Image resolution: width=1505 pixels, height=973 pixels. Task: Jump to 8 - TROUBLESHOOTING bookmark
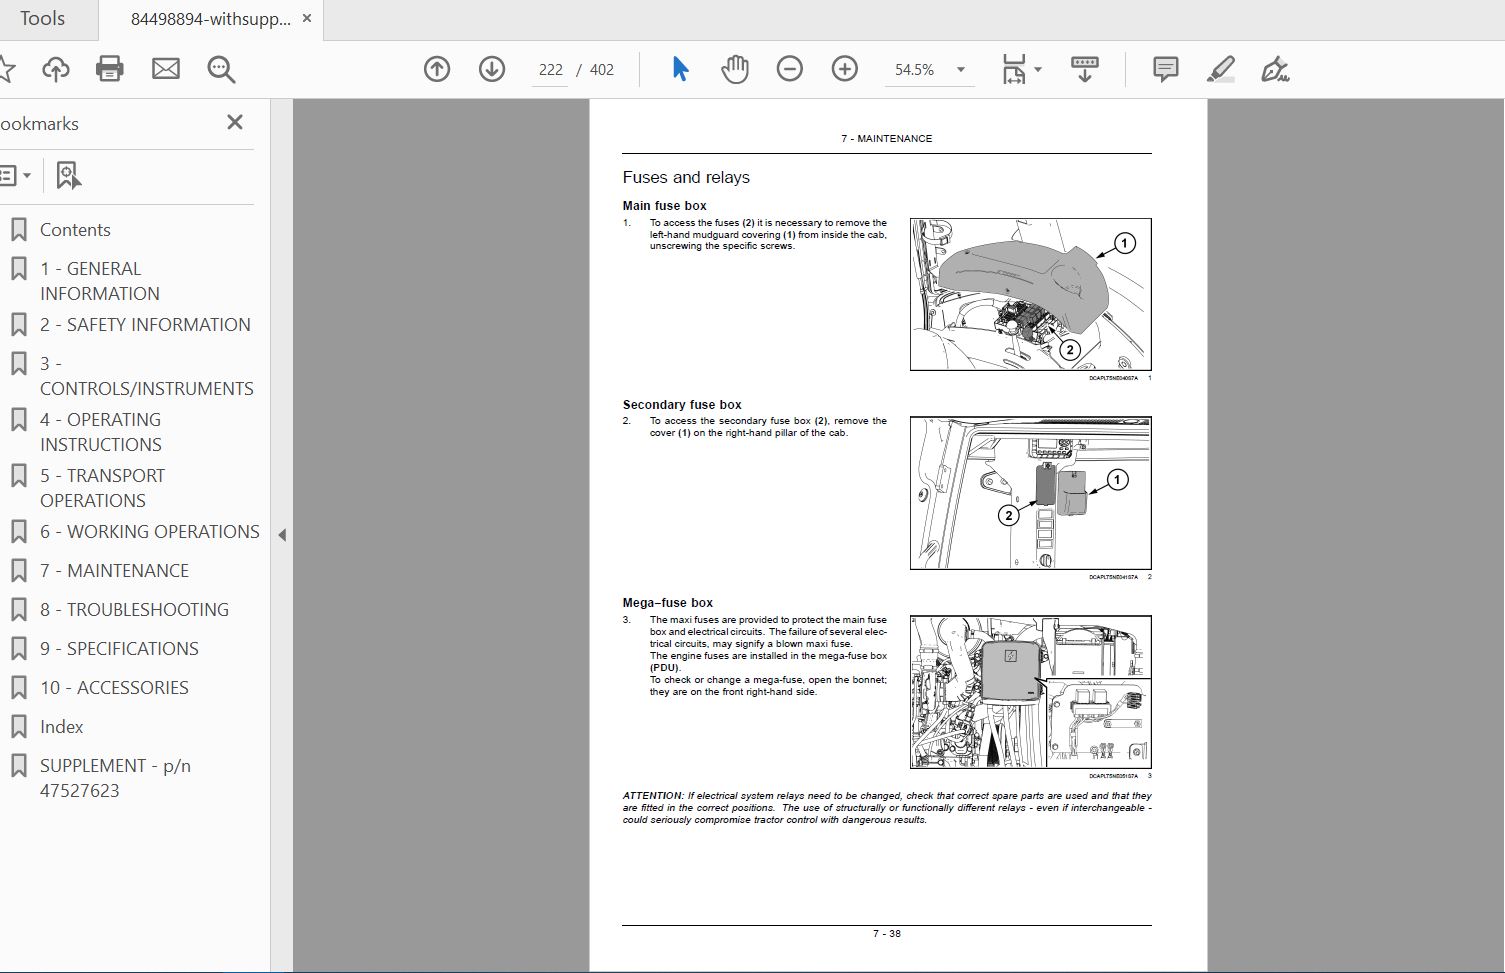134,610
